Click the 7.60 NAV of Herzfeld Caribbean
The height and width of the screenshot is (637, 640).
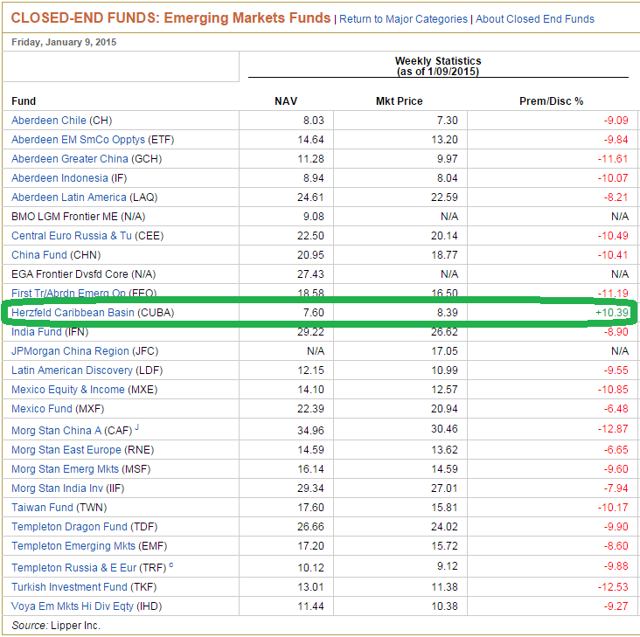pos(313,313)
